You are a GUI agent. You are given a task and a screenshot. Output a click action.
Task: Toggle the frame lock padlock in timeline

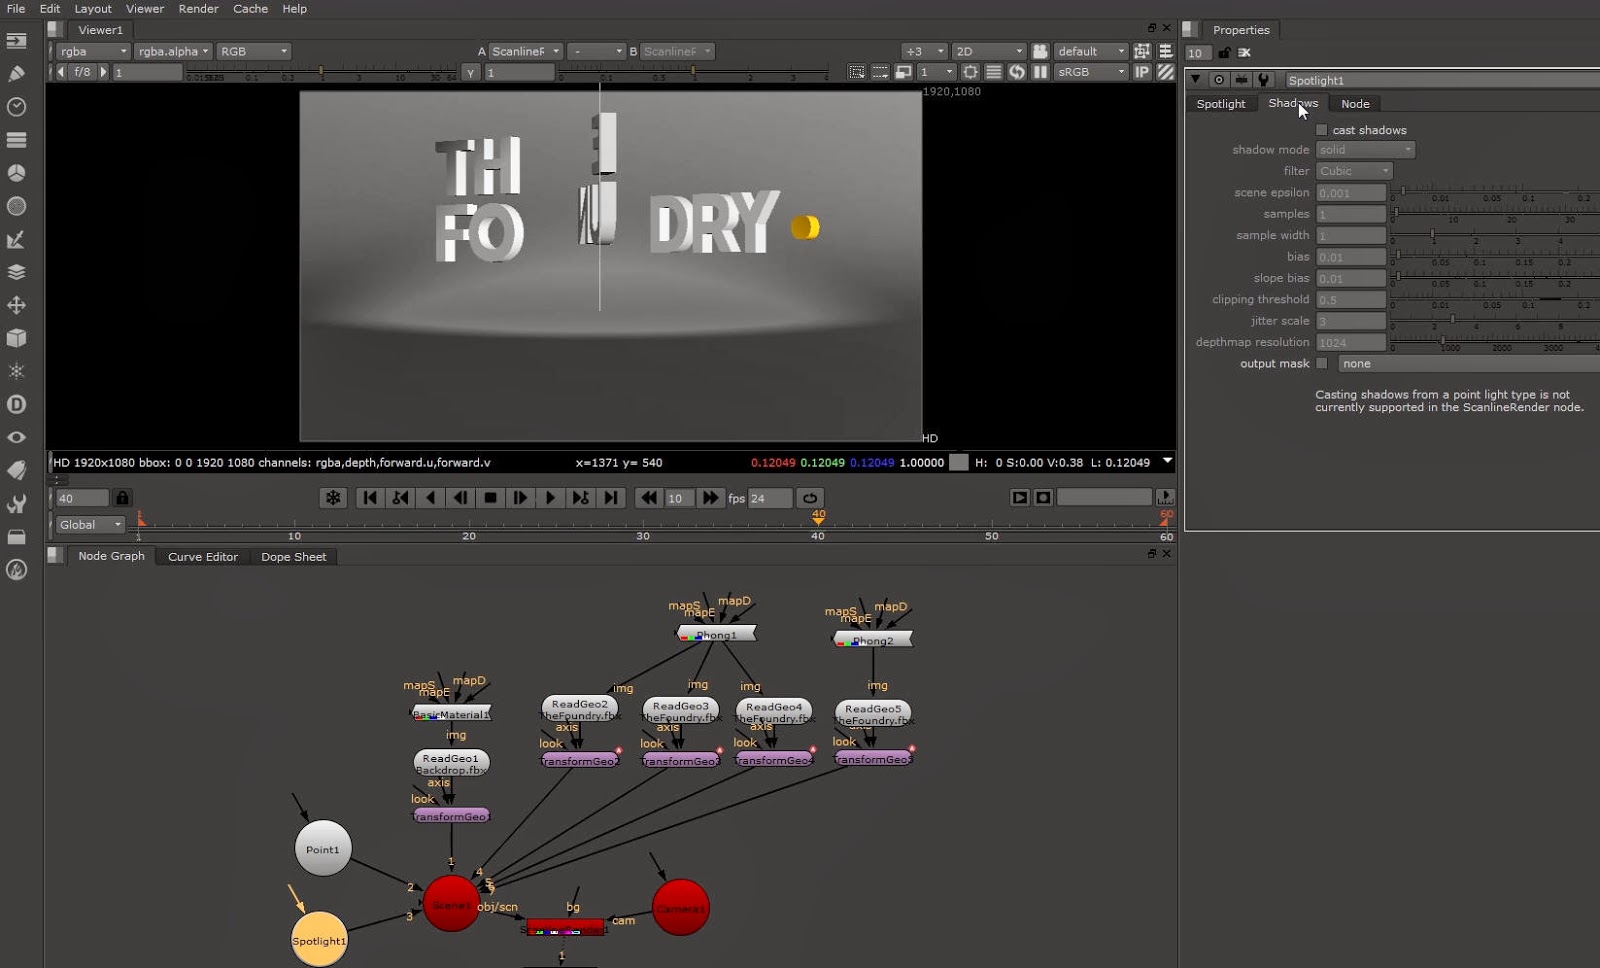(x=122, y=498)
